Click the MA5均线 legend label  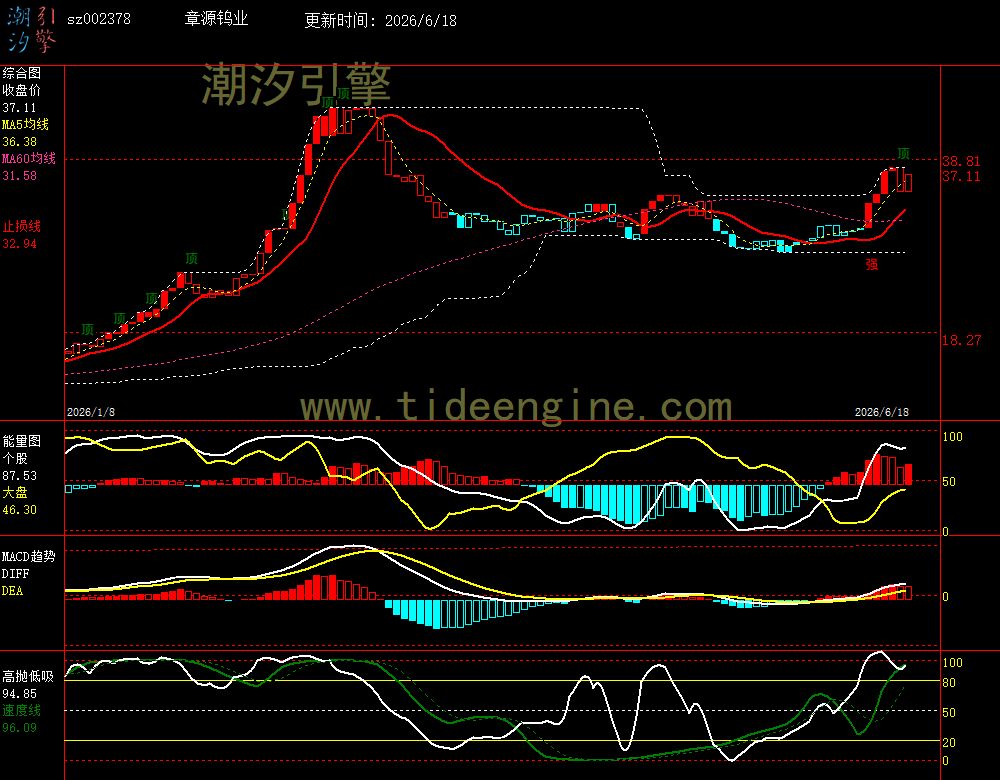pyautogui.click(x=26, y=124)
